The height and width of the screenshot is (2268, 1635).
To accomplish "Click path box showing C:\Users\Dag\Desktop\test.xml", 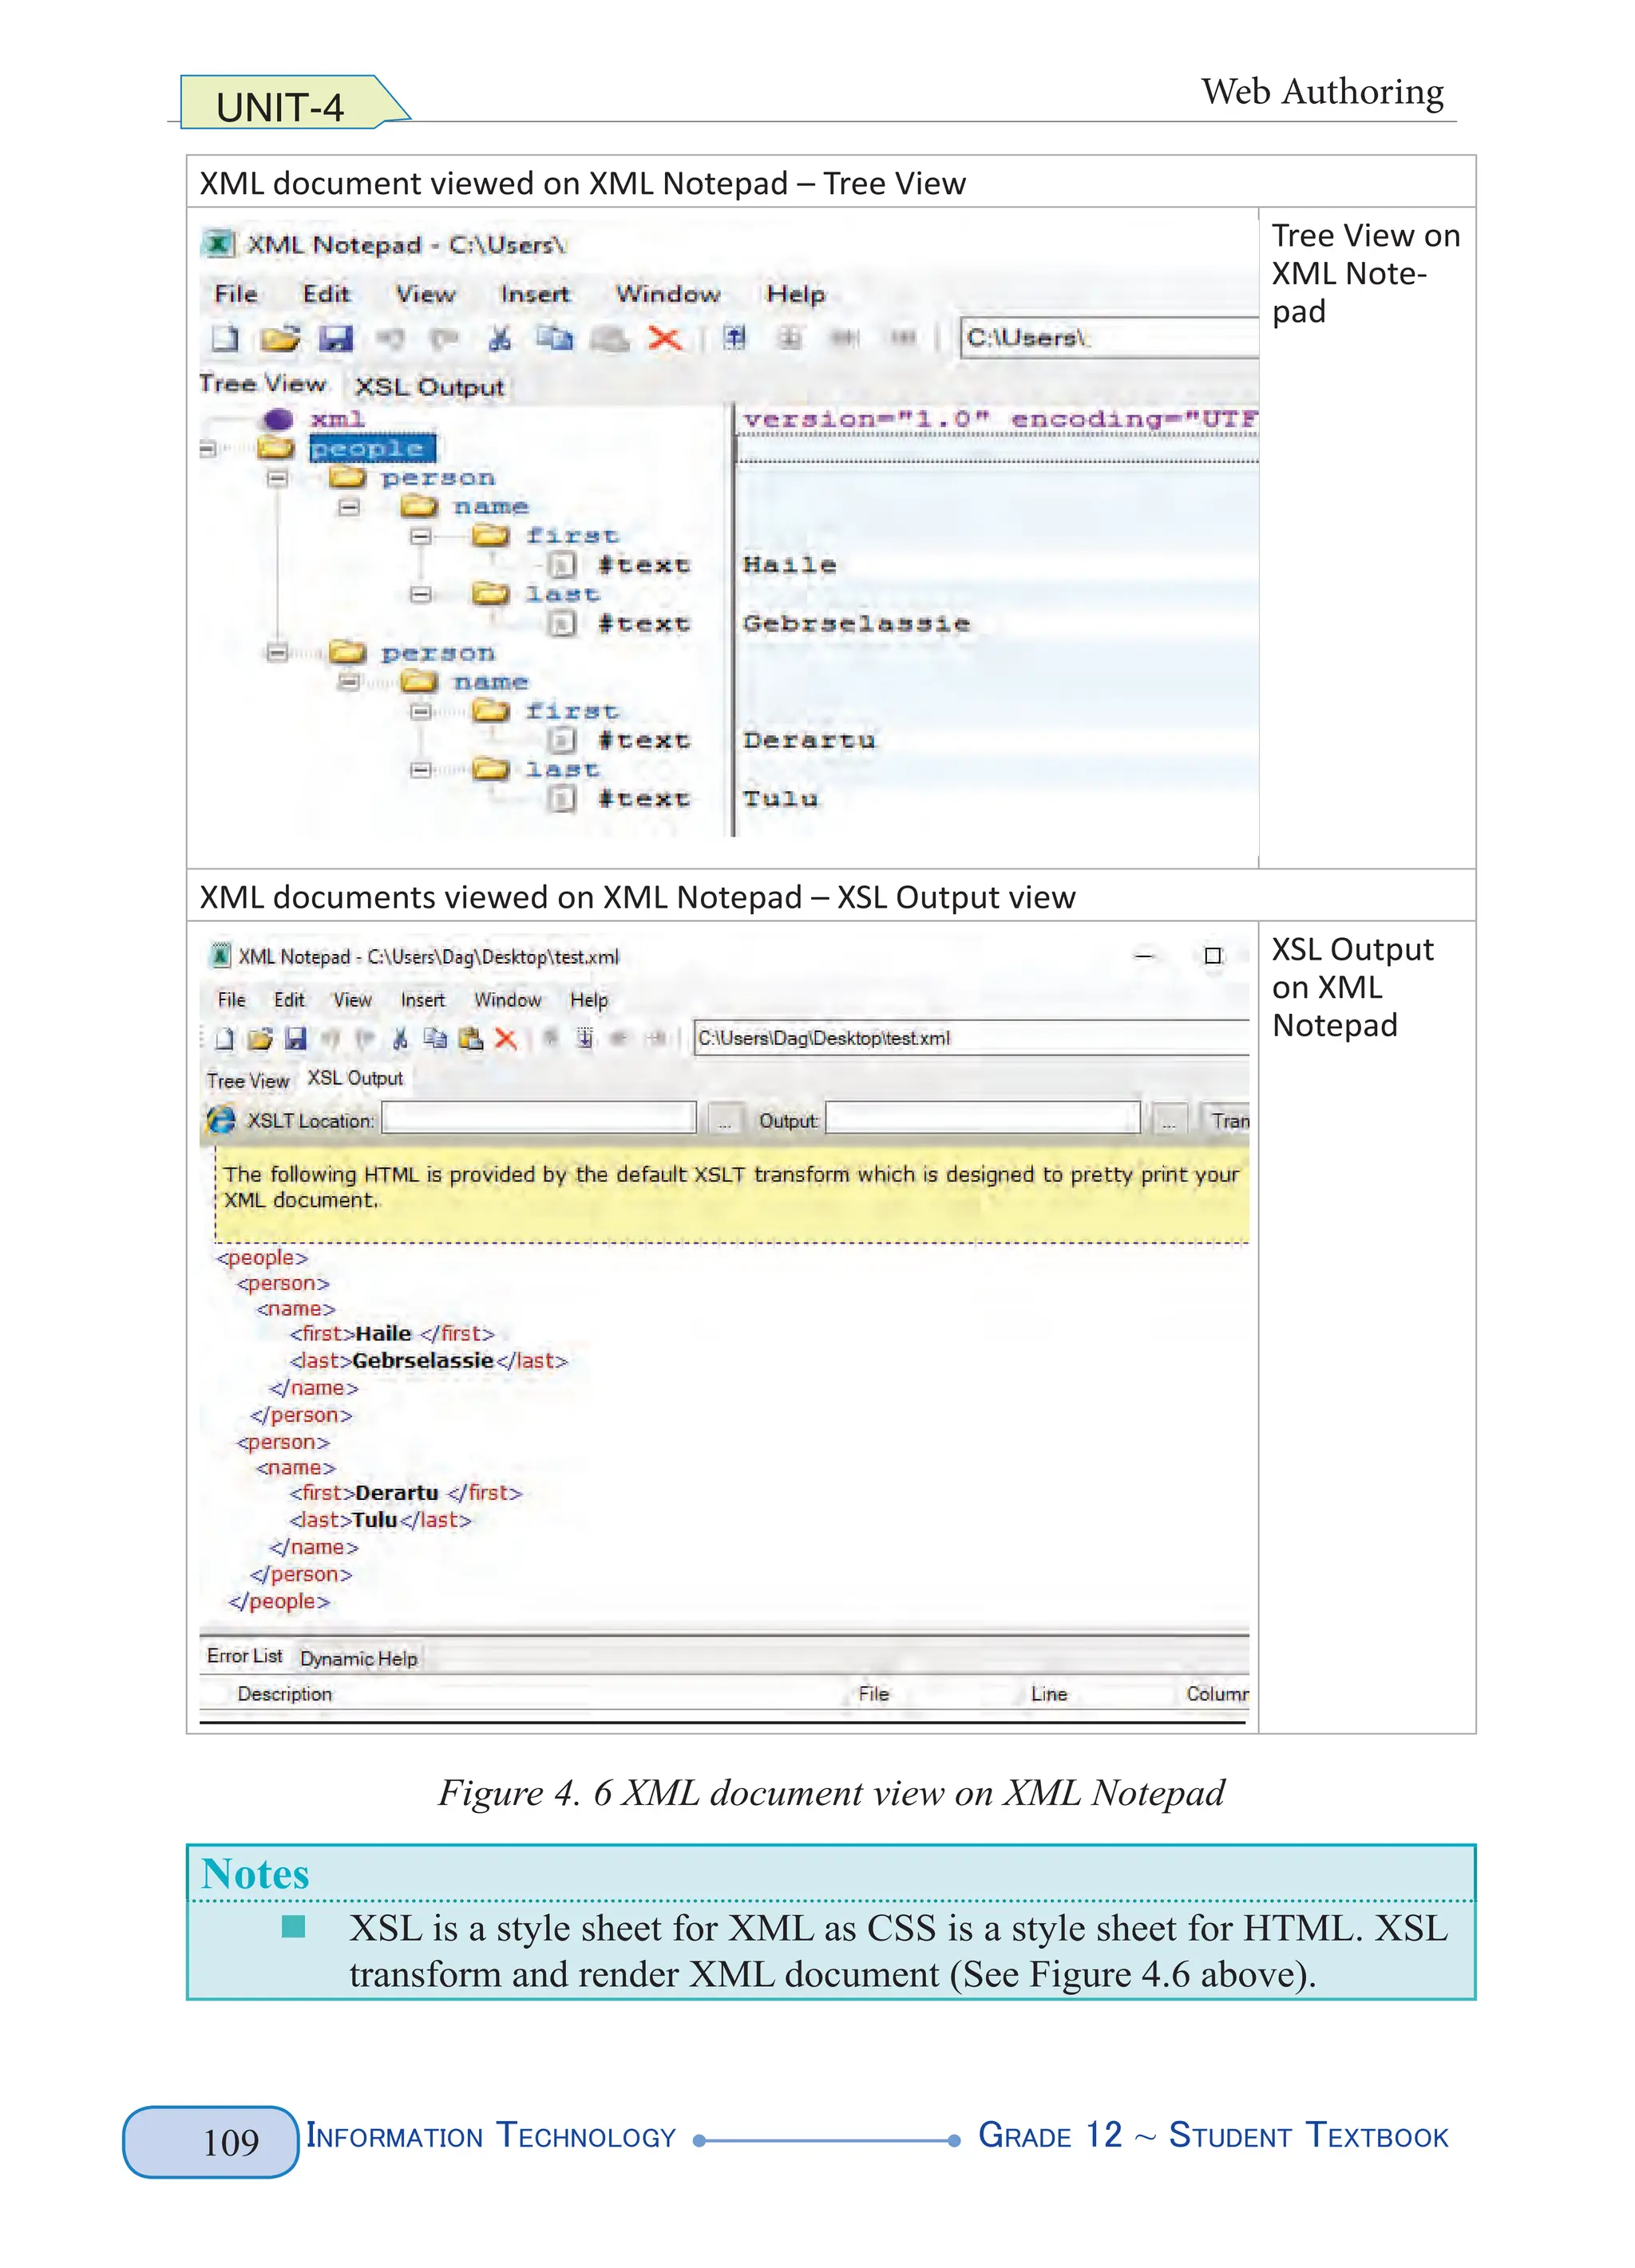I will coord(972,1038).
